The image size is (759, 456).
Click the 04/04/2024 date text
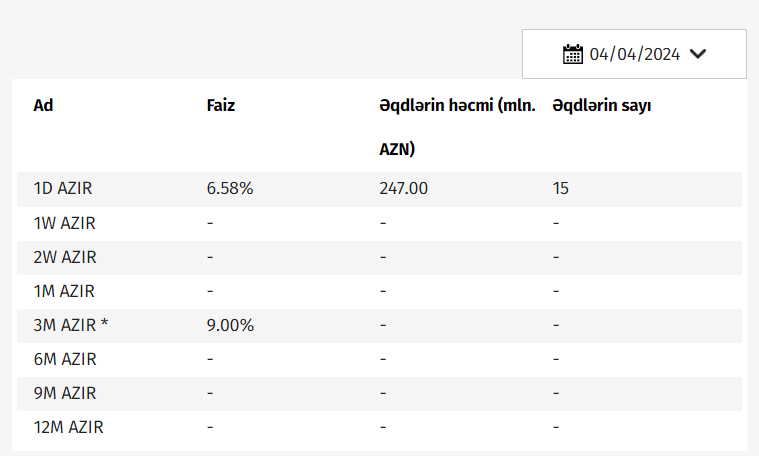(x=635, y=54)
